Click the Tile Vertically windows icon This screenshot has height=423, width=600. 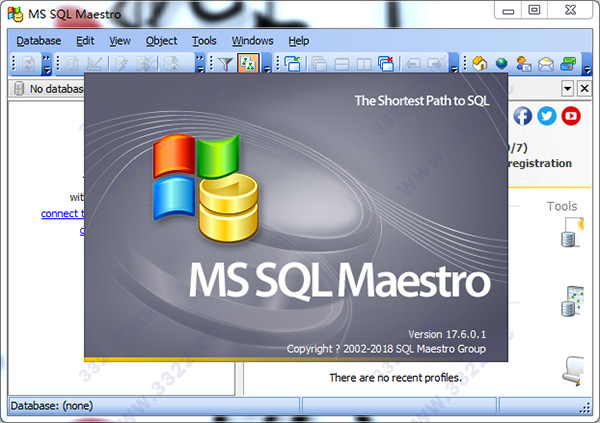click(364, 64)
